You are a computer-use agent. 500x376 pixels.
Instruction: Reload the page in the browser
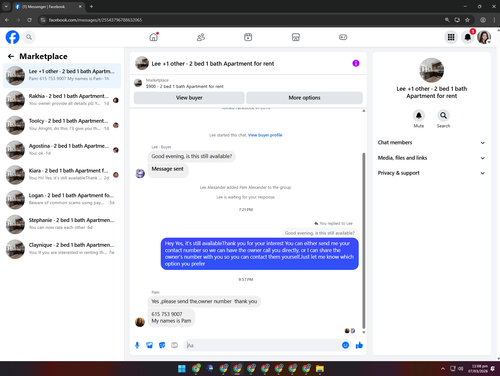(29, 20)
